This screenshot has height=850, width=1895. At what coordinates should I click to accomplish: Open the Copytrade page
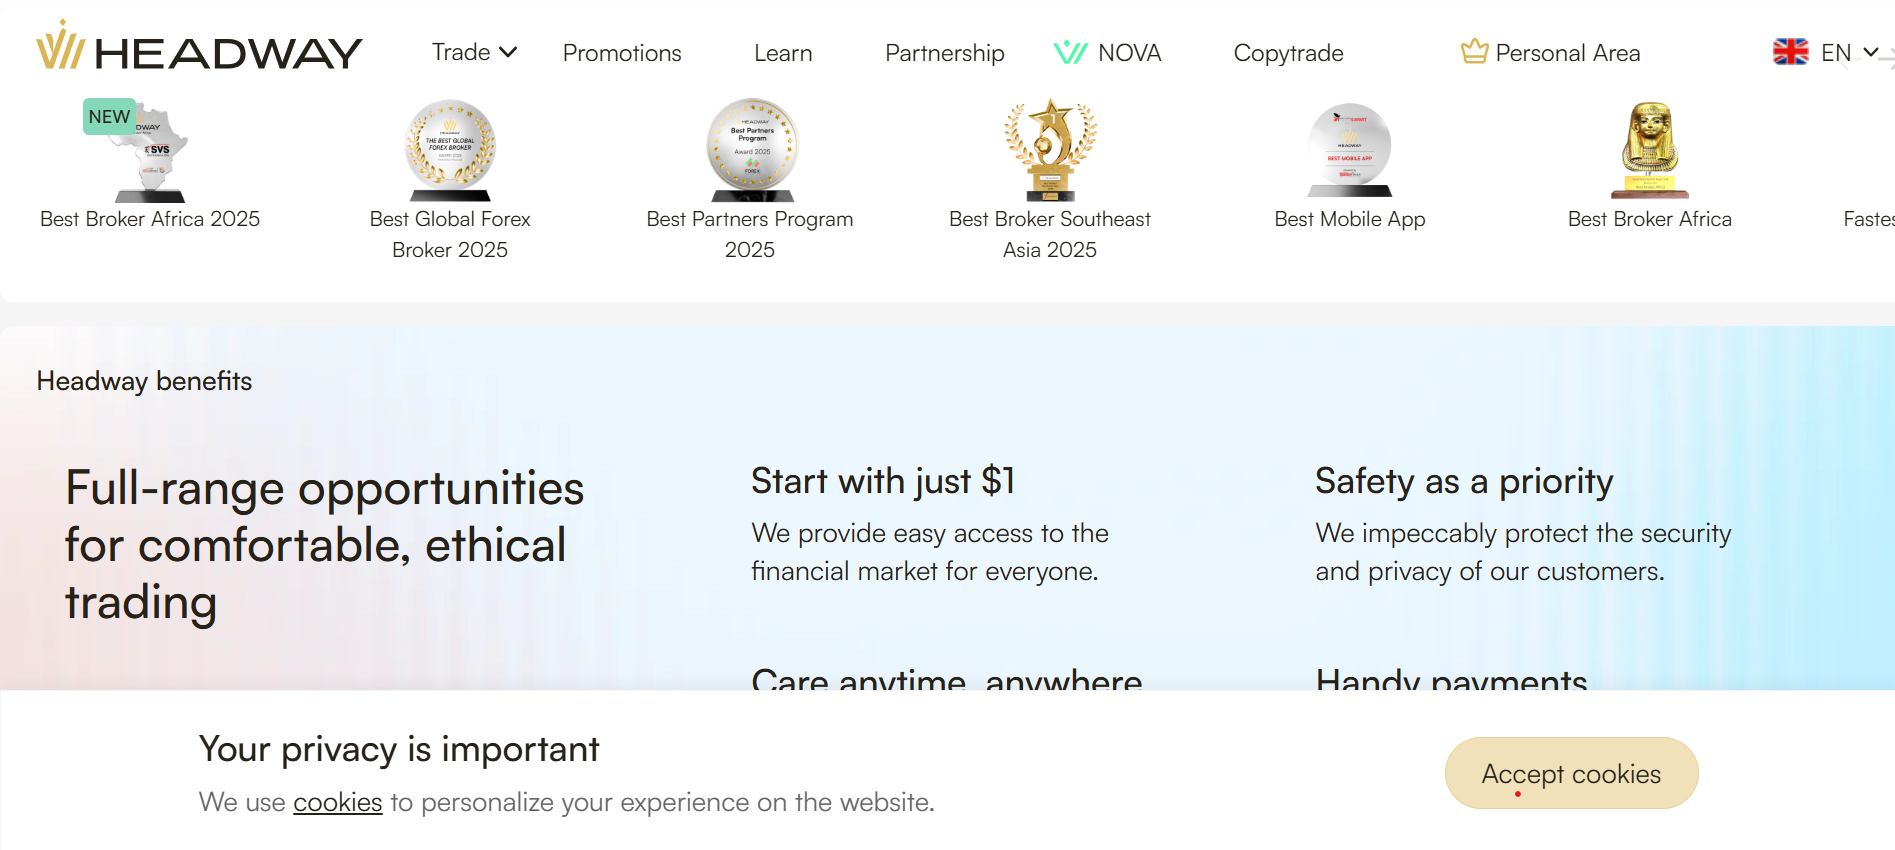[x=1288, y=52]
